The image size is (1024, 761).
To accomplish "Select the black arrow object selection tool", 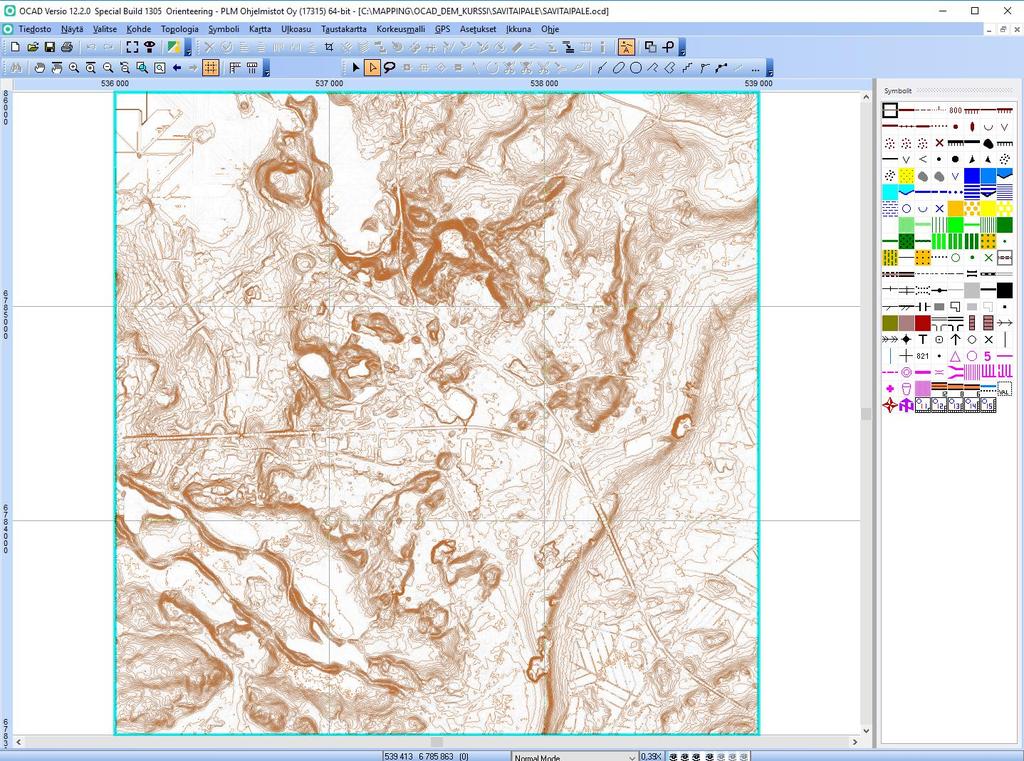I will (356, 67).
